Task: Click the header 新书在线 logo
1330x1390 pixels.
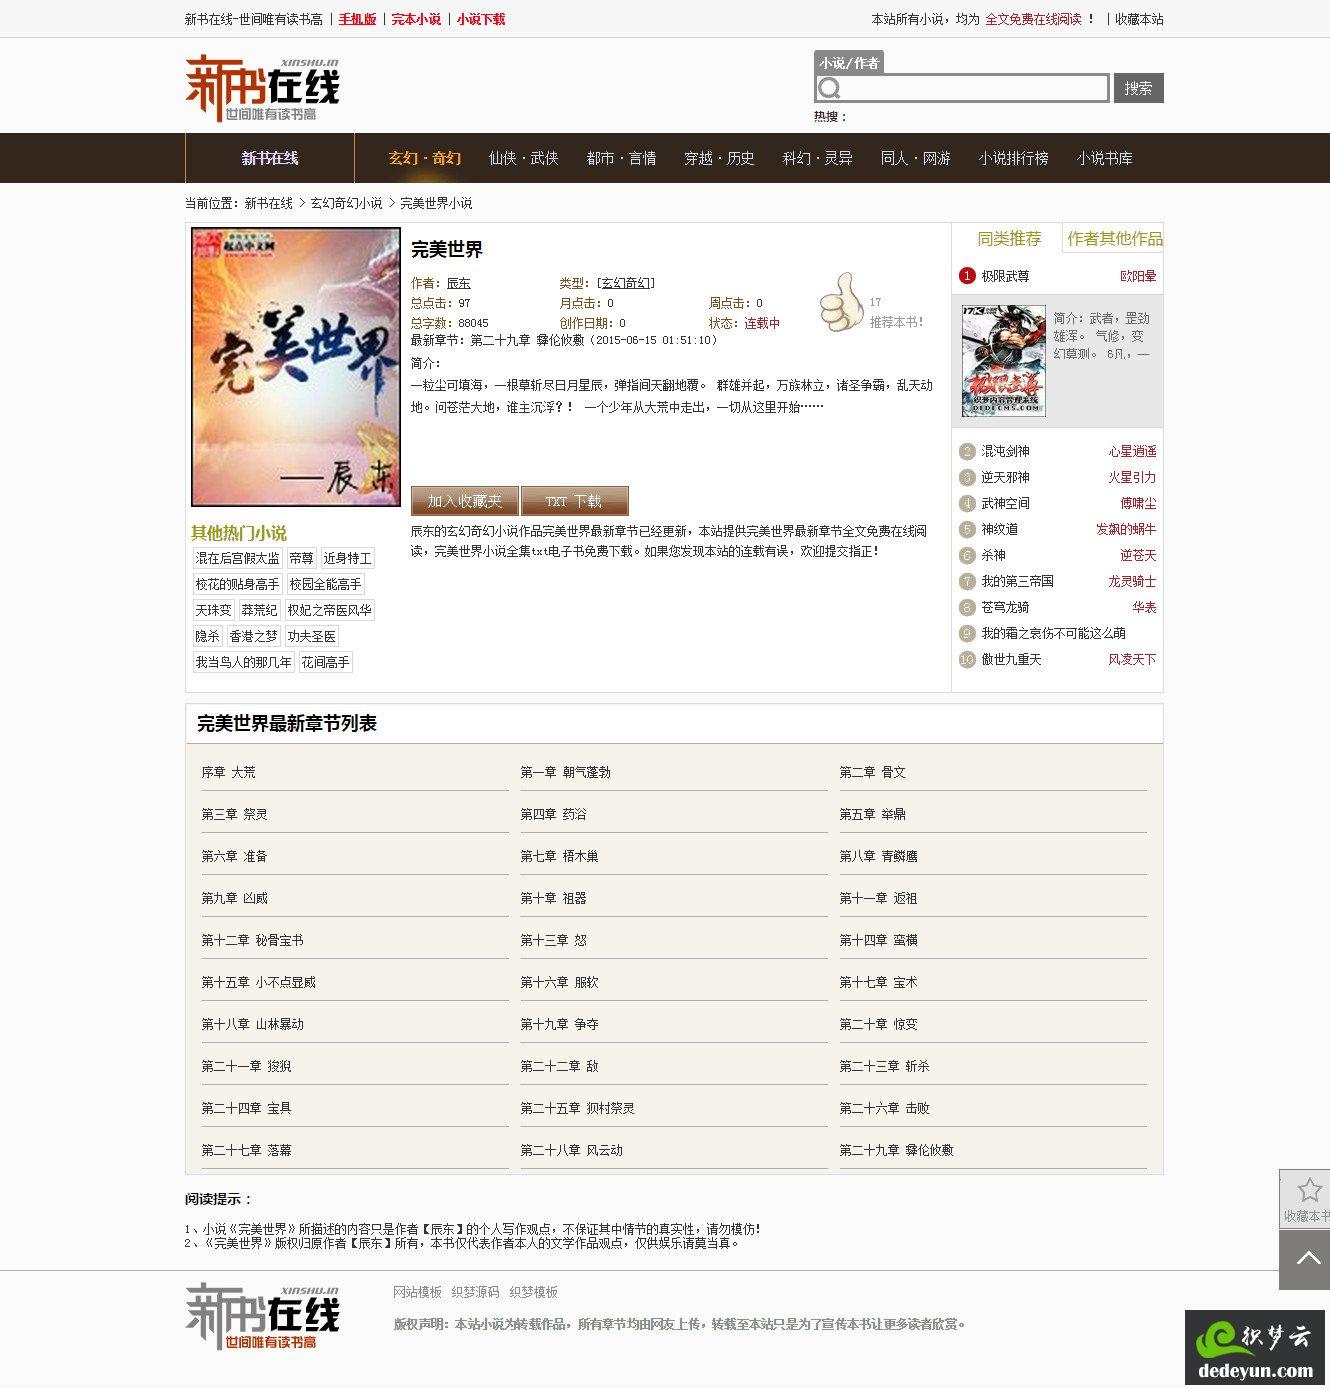Action: coord(262,88)
